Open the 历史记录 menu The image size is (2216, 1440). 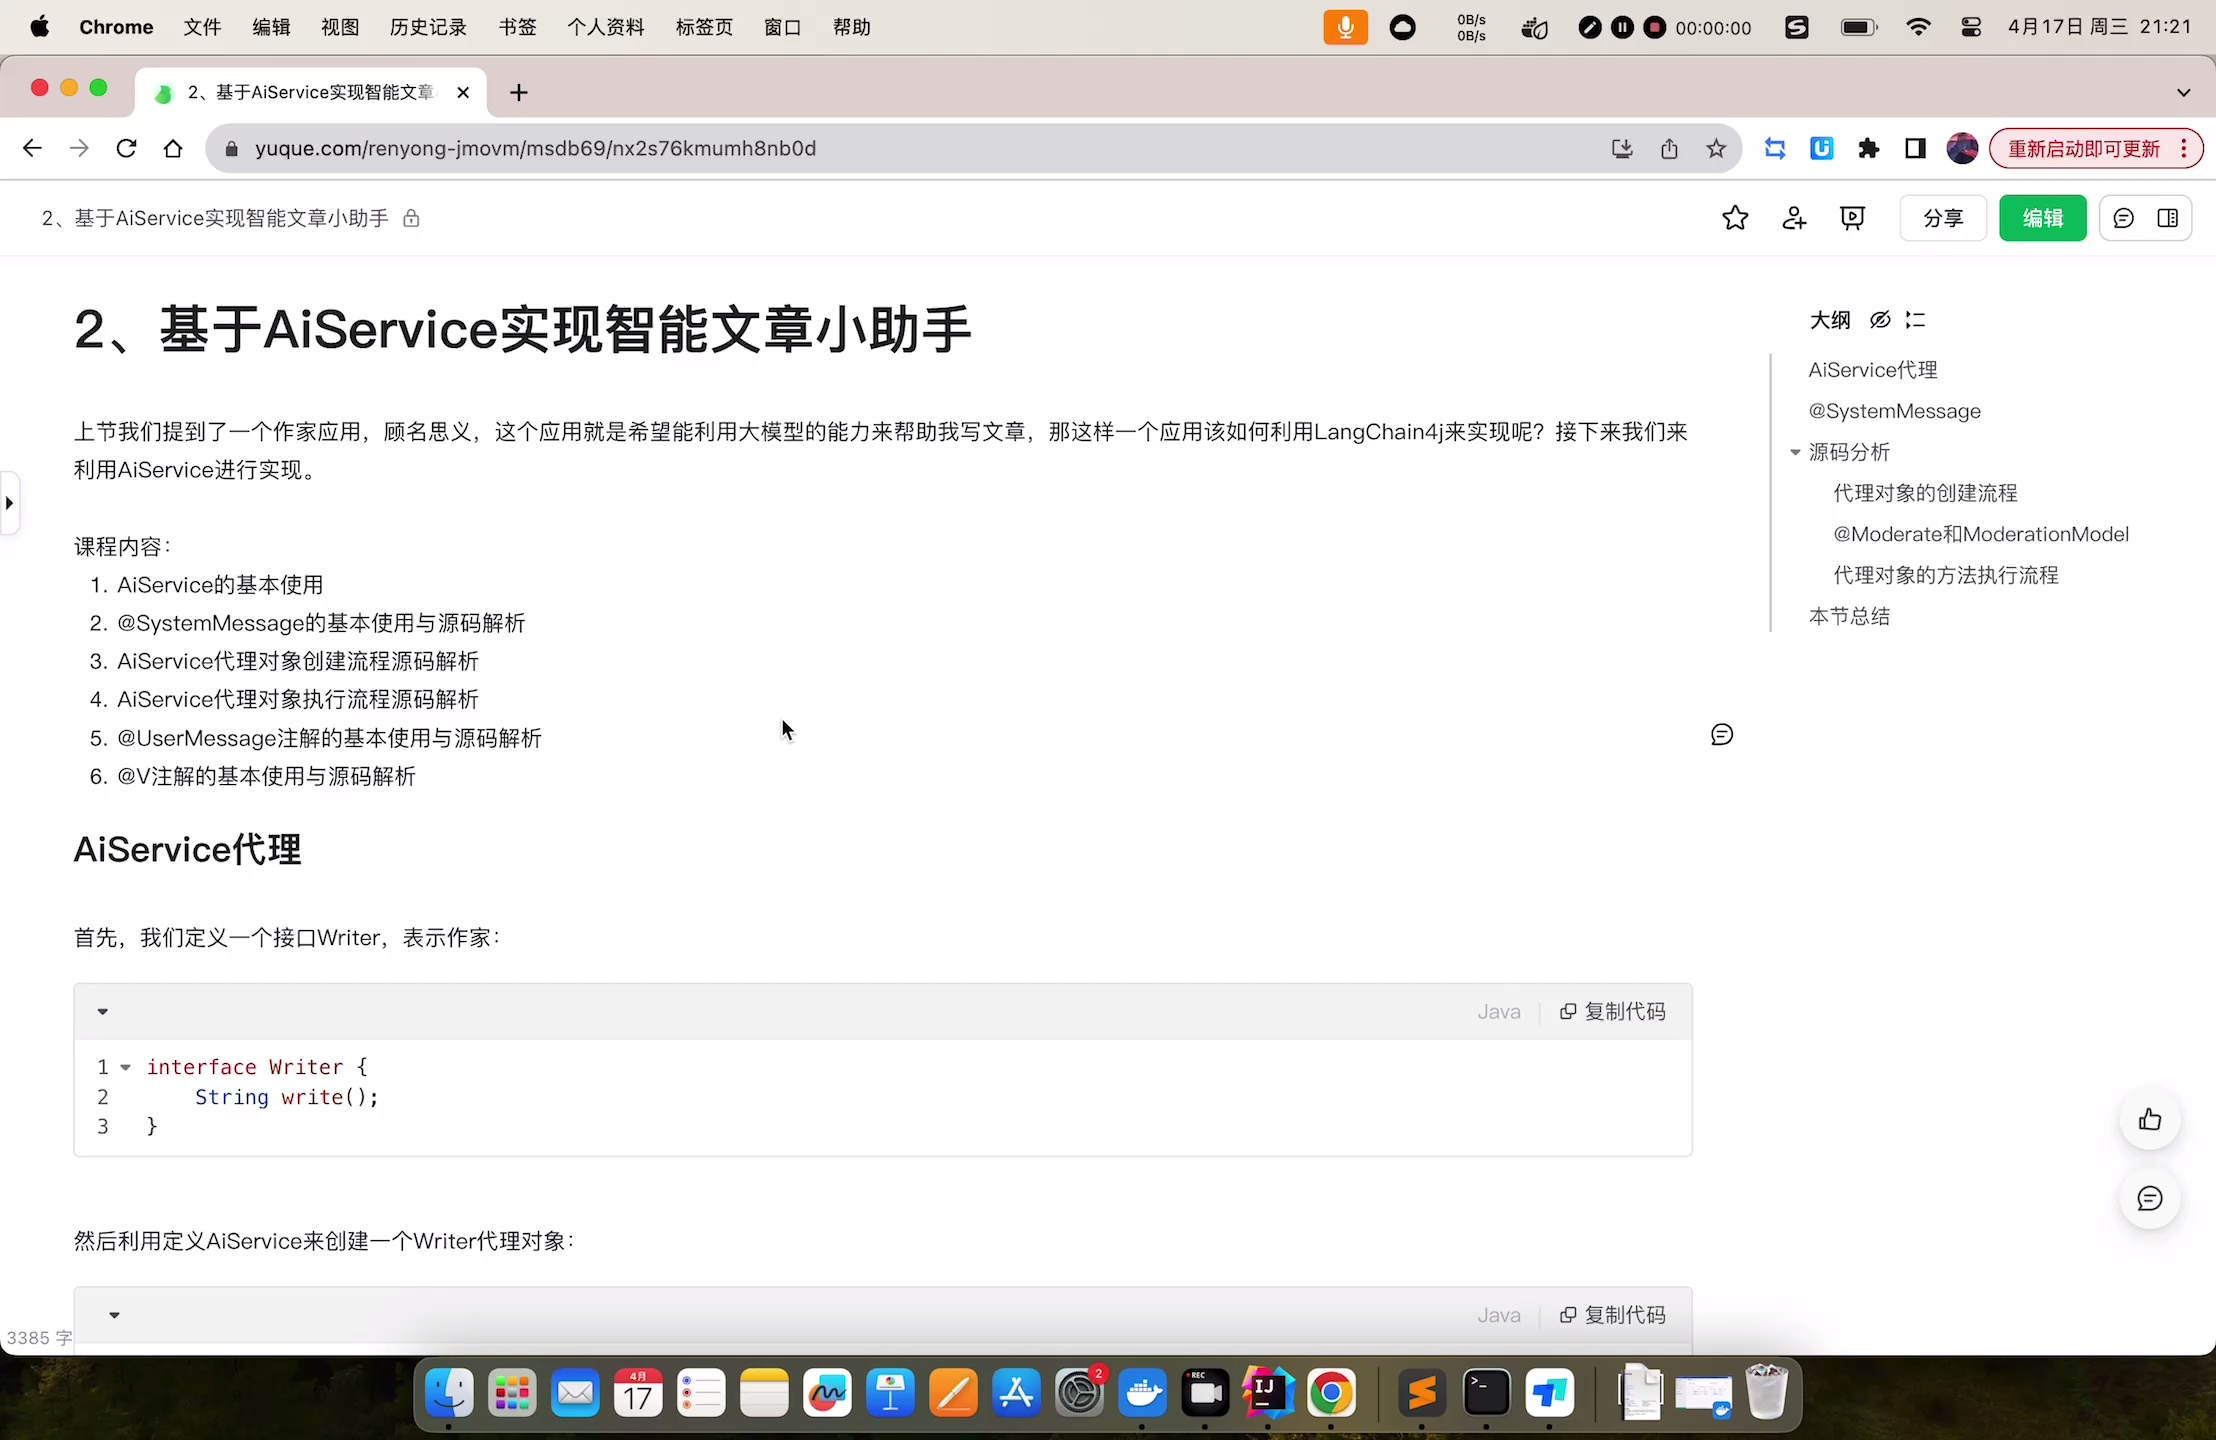click(427, 27)
